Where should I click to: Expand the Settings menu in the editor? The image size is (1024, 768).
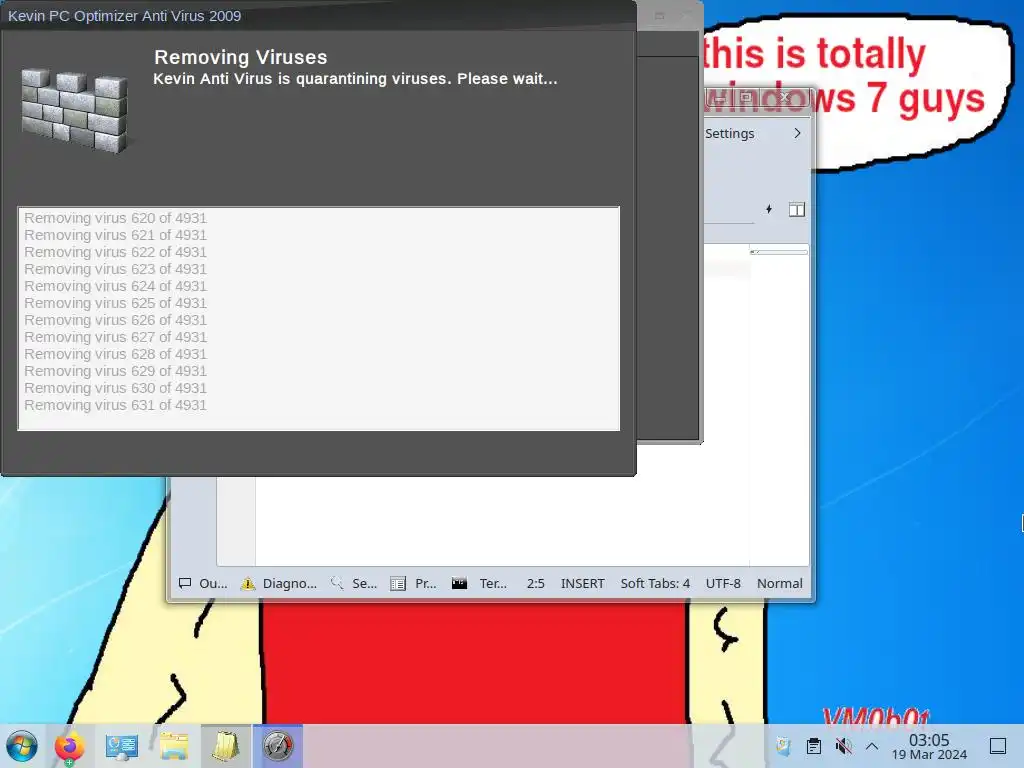click(x=729, y=133)
